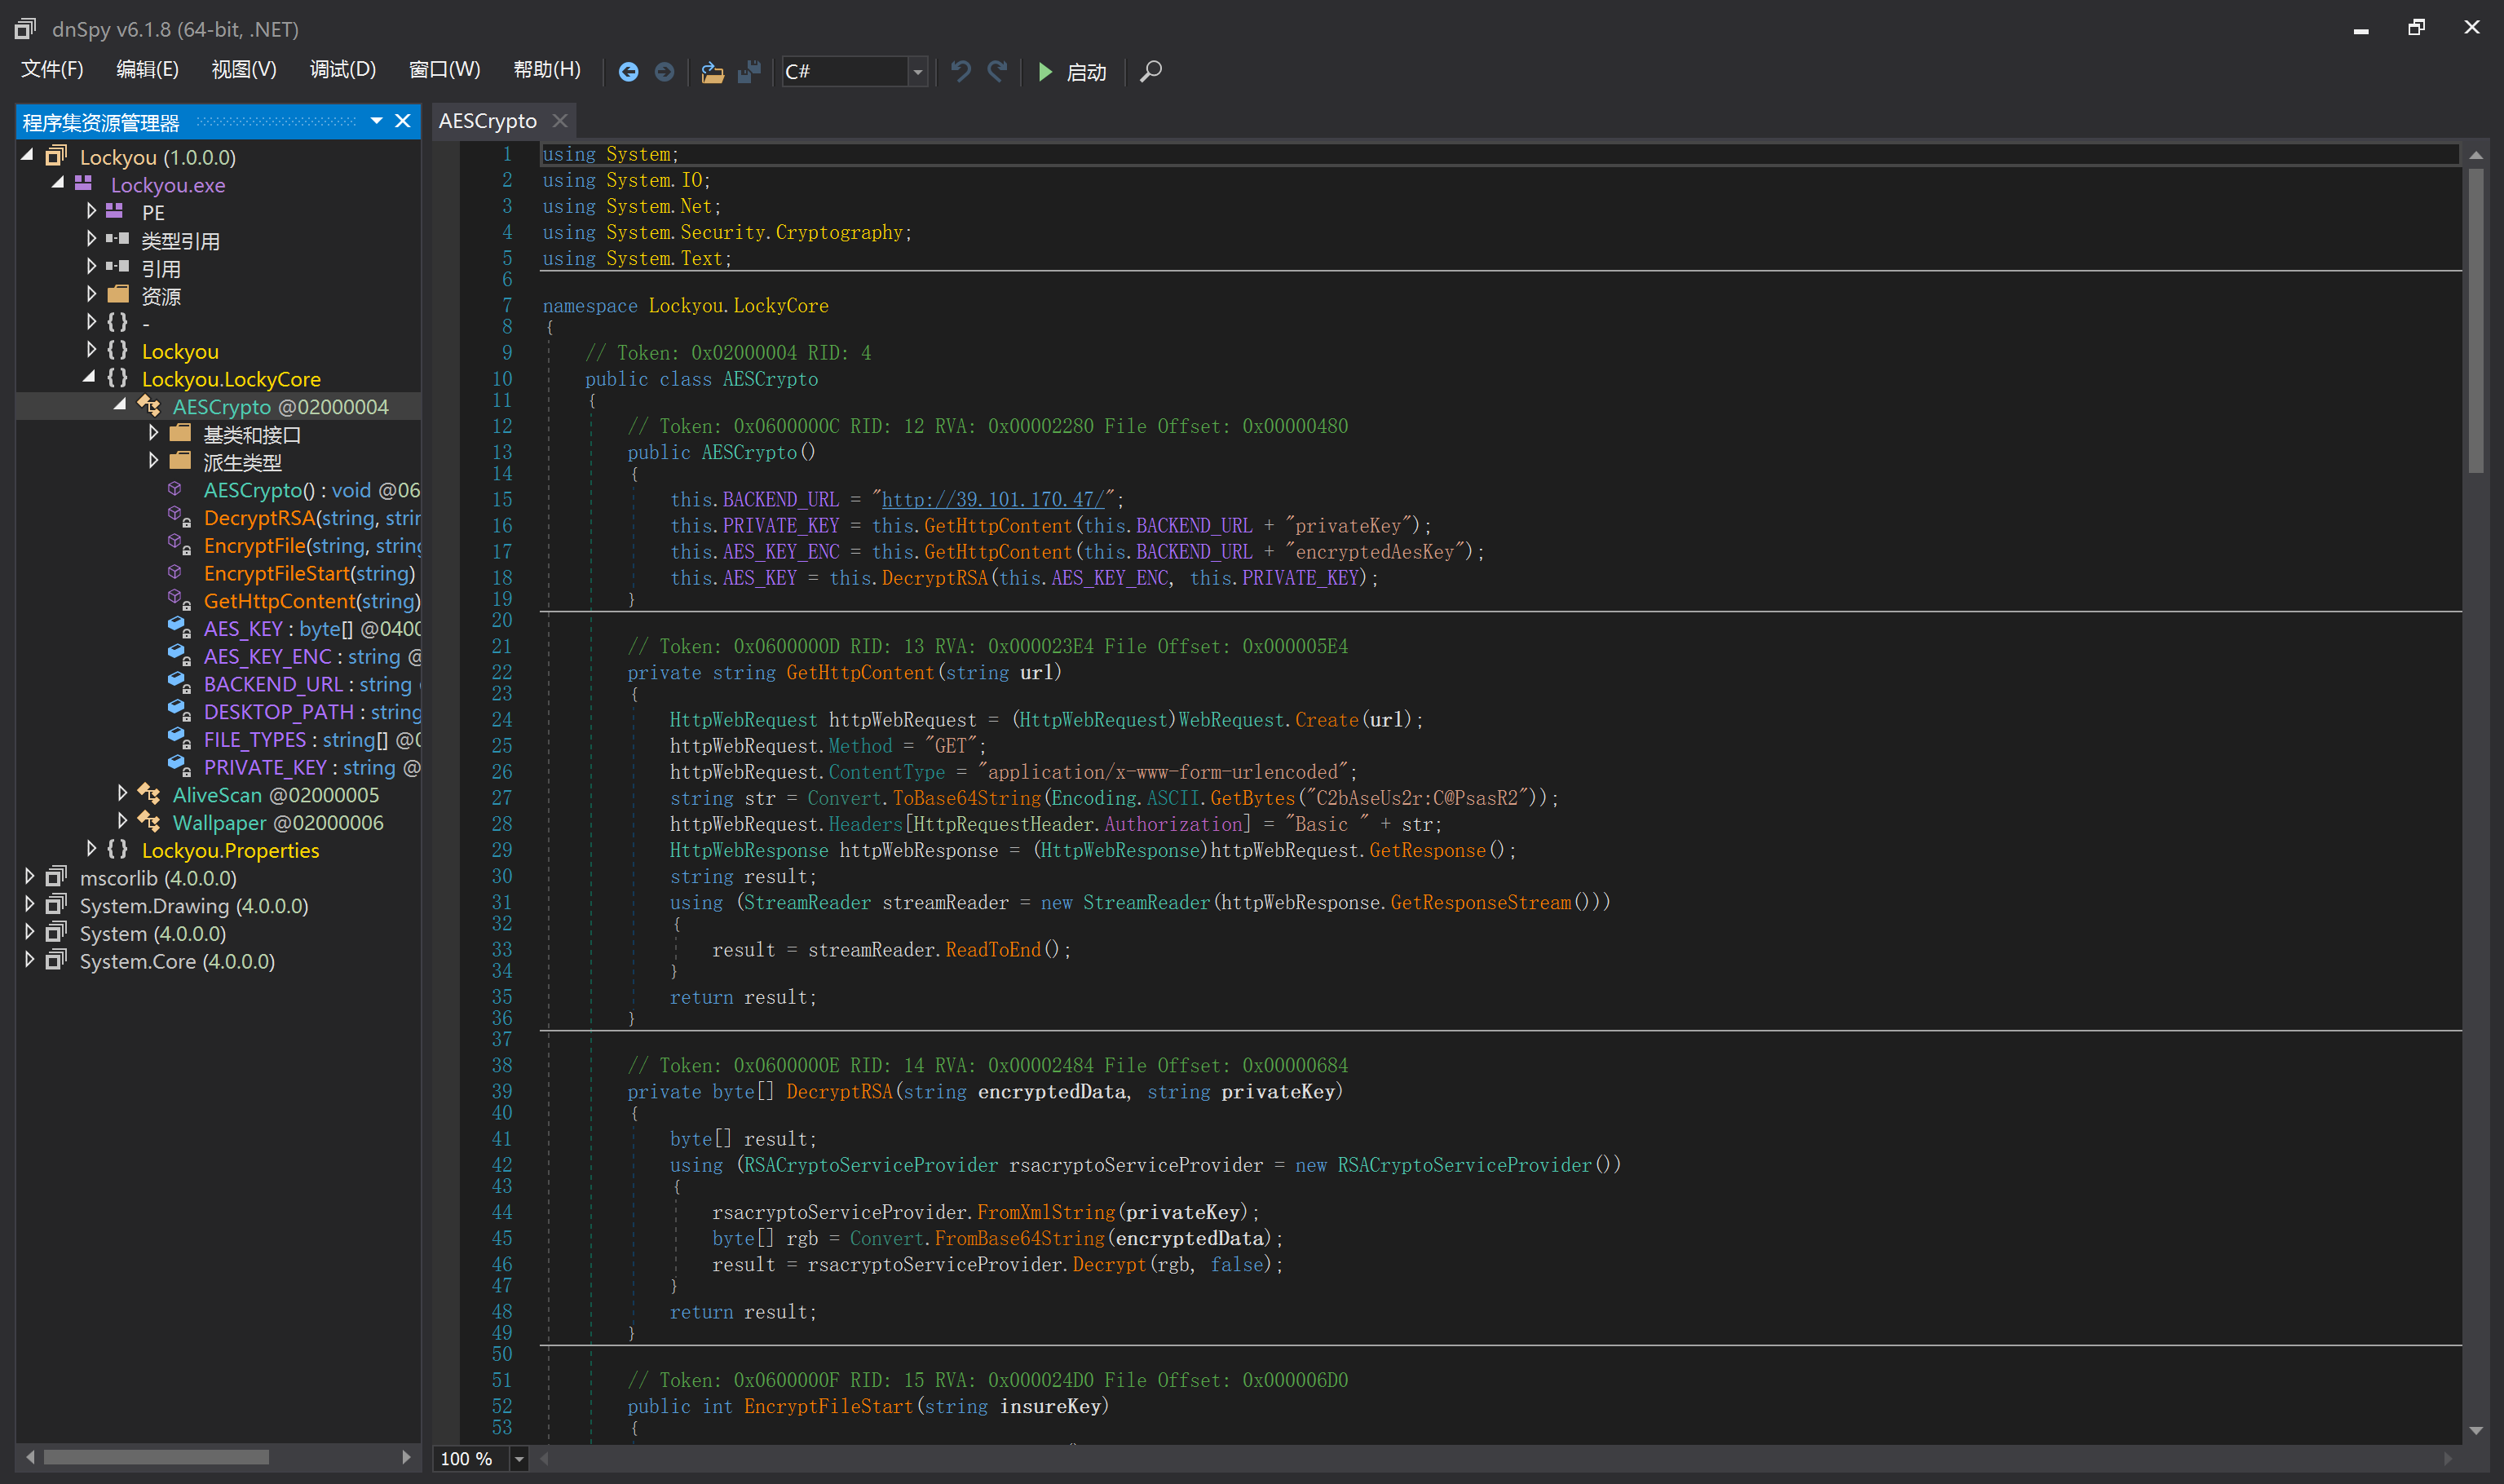Close the assembly explorer panel

click(403, 121)
